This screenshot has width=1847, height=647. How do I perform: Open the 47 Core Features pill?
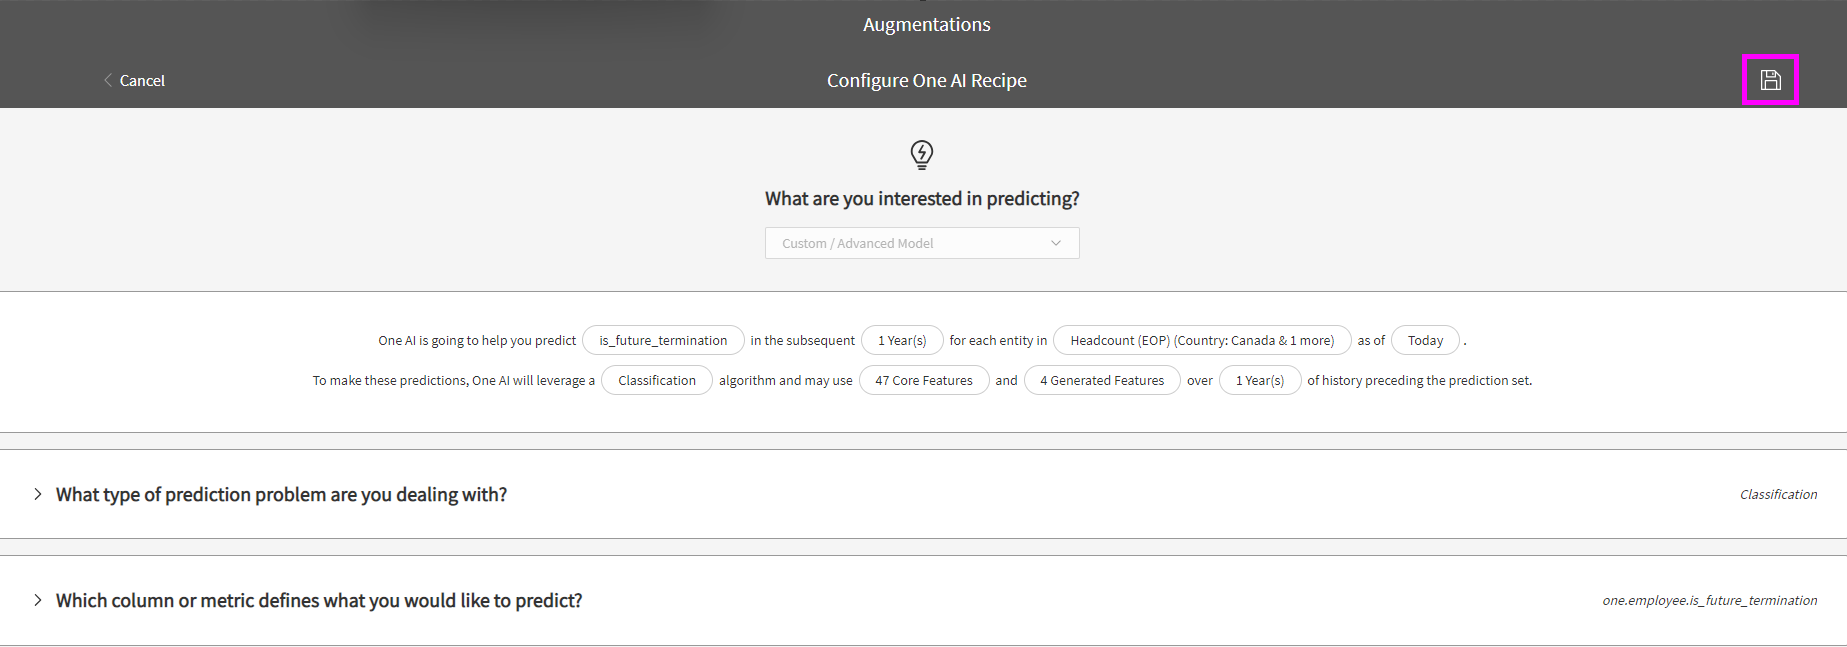[x=923, y=381]
